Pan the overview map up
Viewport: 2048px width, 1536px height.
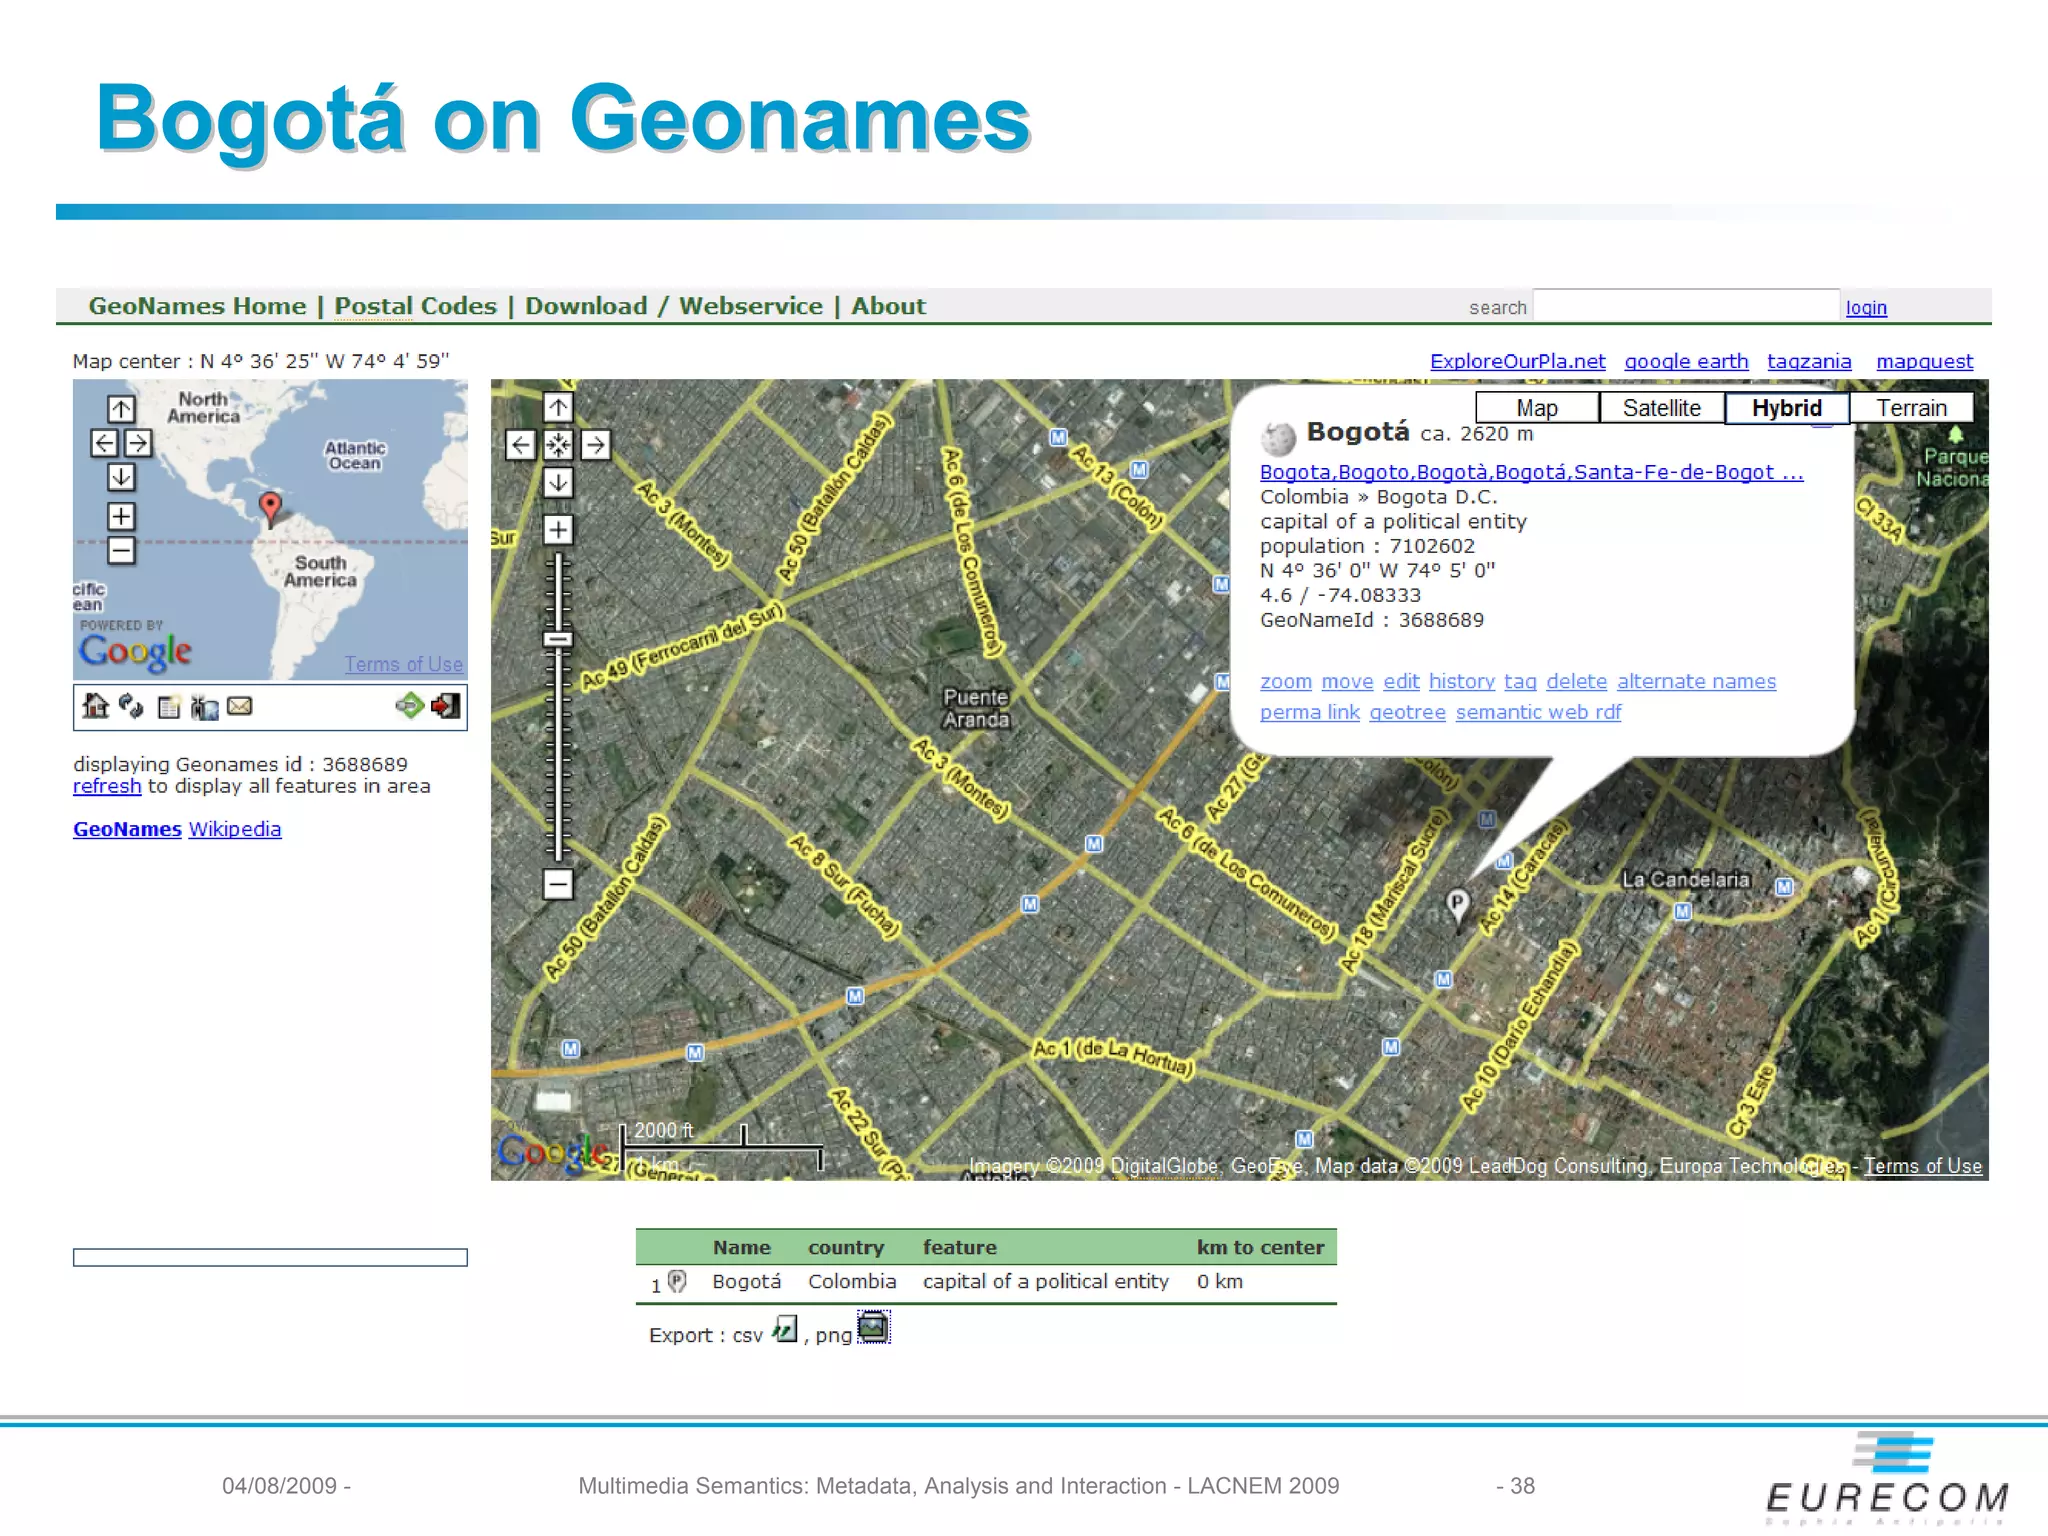coord(121,408)
